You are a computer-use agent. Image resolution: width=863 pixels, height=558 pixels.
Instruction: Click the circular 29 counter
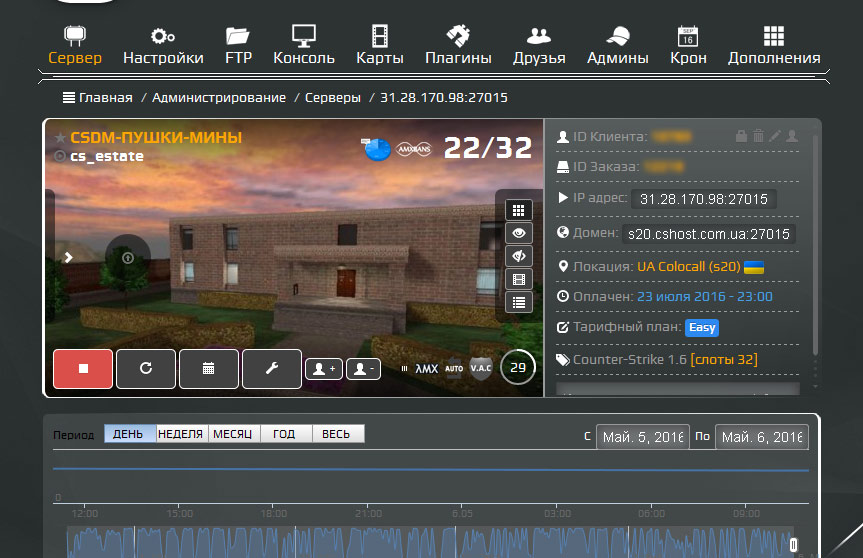coord(517,367)
